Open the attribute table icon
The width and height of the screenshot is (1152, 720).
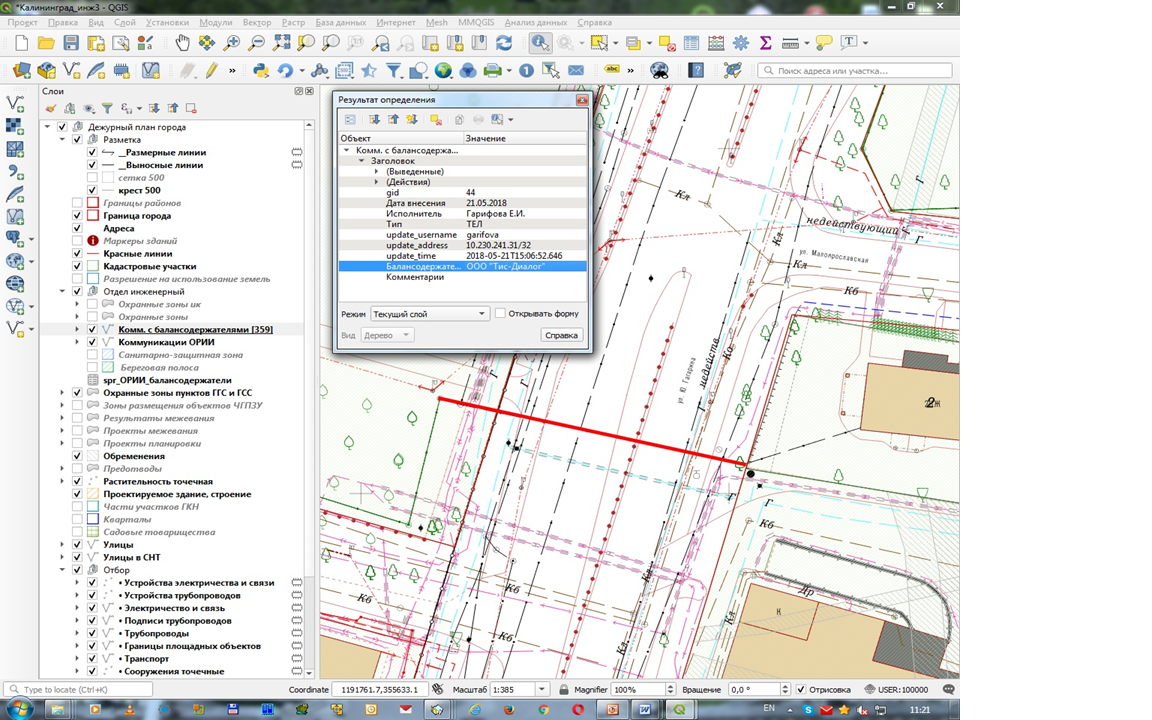[x=691, y=43]
